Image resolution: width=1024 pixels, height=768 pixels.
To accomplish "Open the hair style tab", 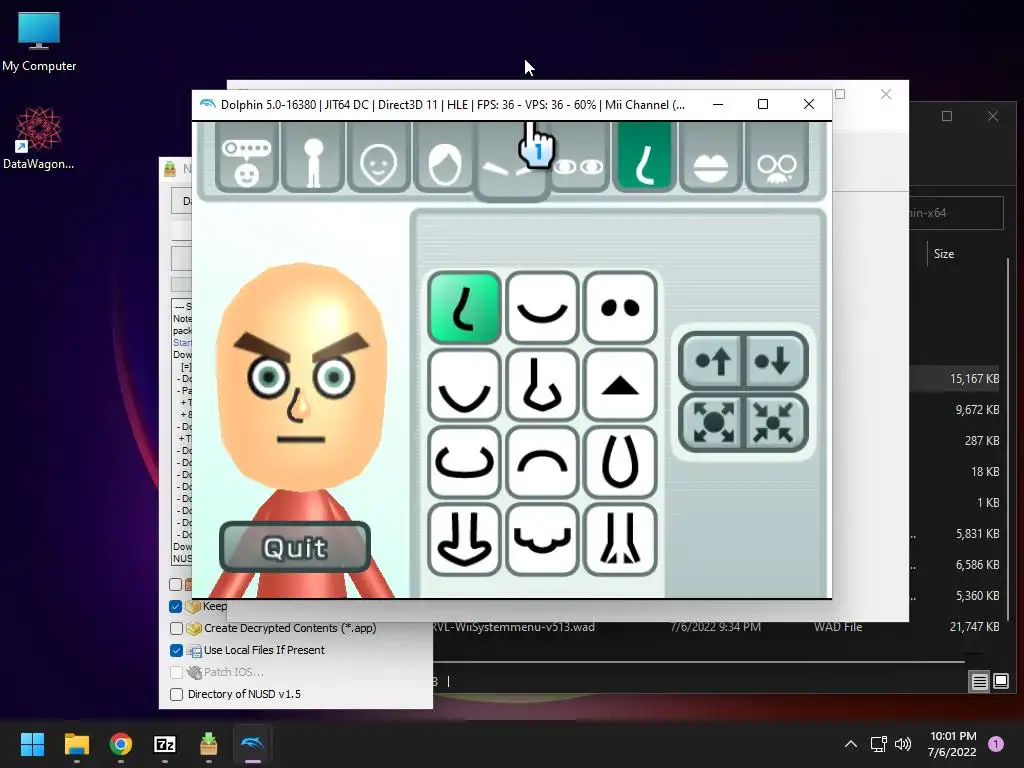I will tap(445, 159).
